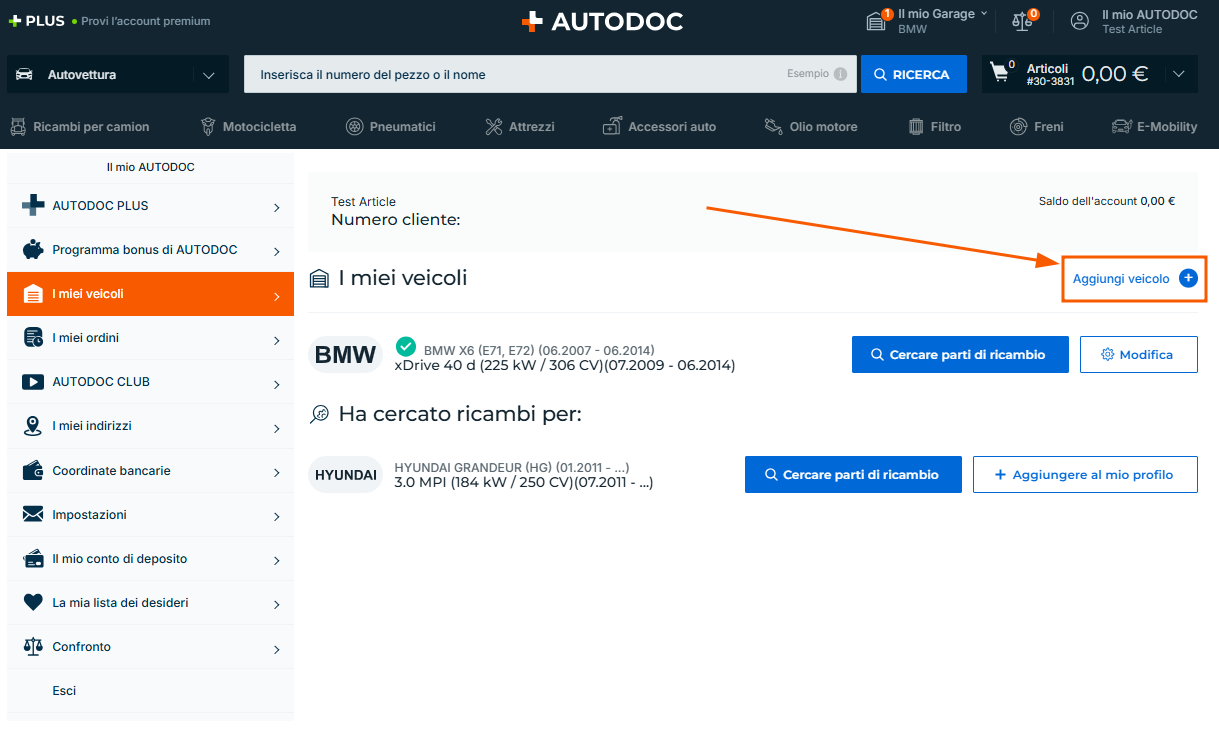The image size is (1219, 731).
Task: Click the BMW brand logo badge
Action: 345,355
